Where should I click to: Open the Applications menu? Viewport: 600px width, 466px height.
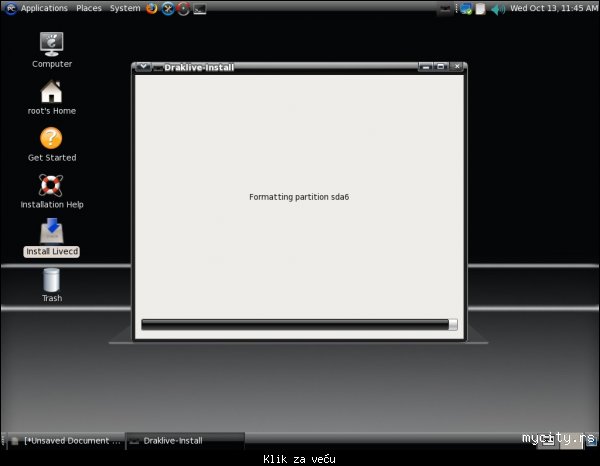(x=44, y=8)
